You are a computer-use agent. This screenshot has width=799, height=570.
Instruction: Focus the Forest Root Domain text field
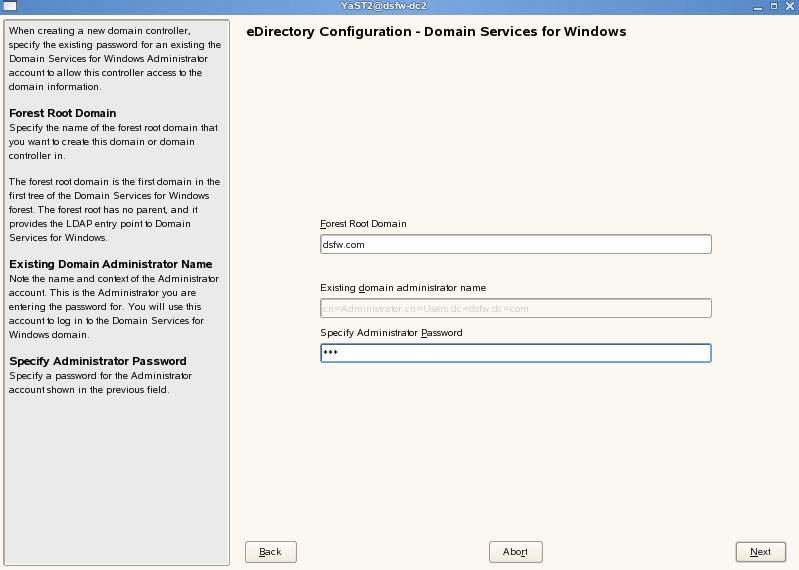pos(515,244)
